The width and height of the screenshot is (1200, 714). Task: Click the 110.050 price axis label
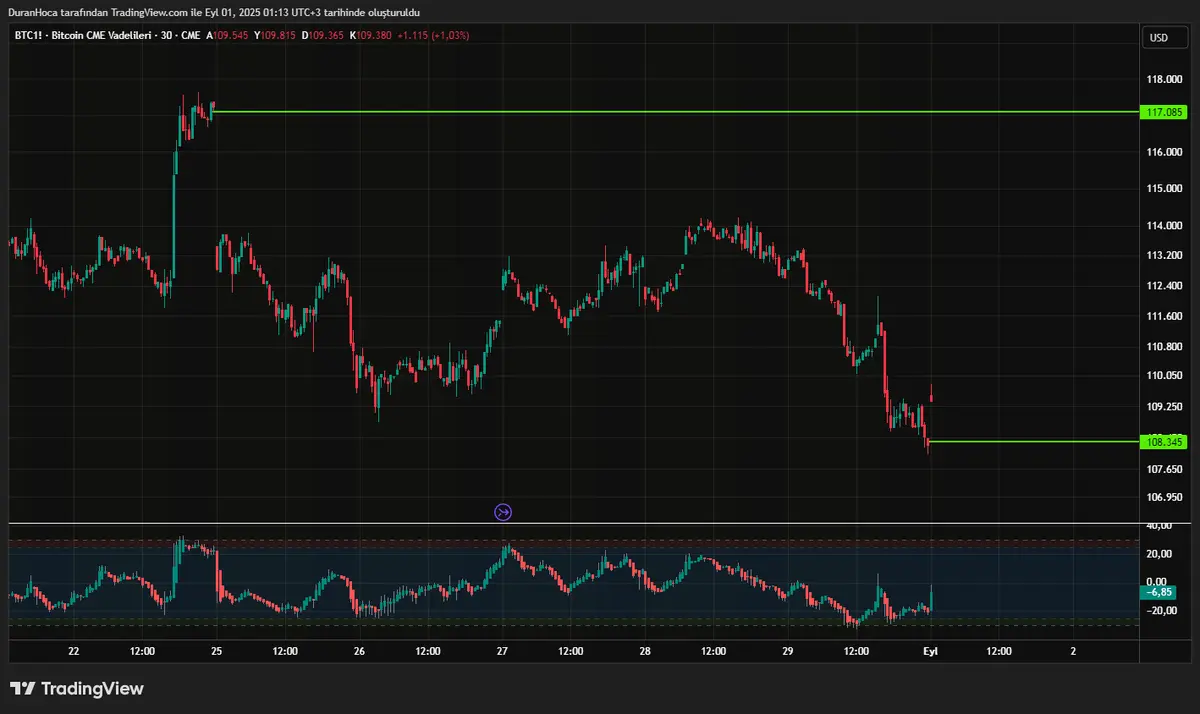click(x=1165, y=376)
